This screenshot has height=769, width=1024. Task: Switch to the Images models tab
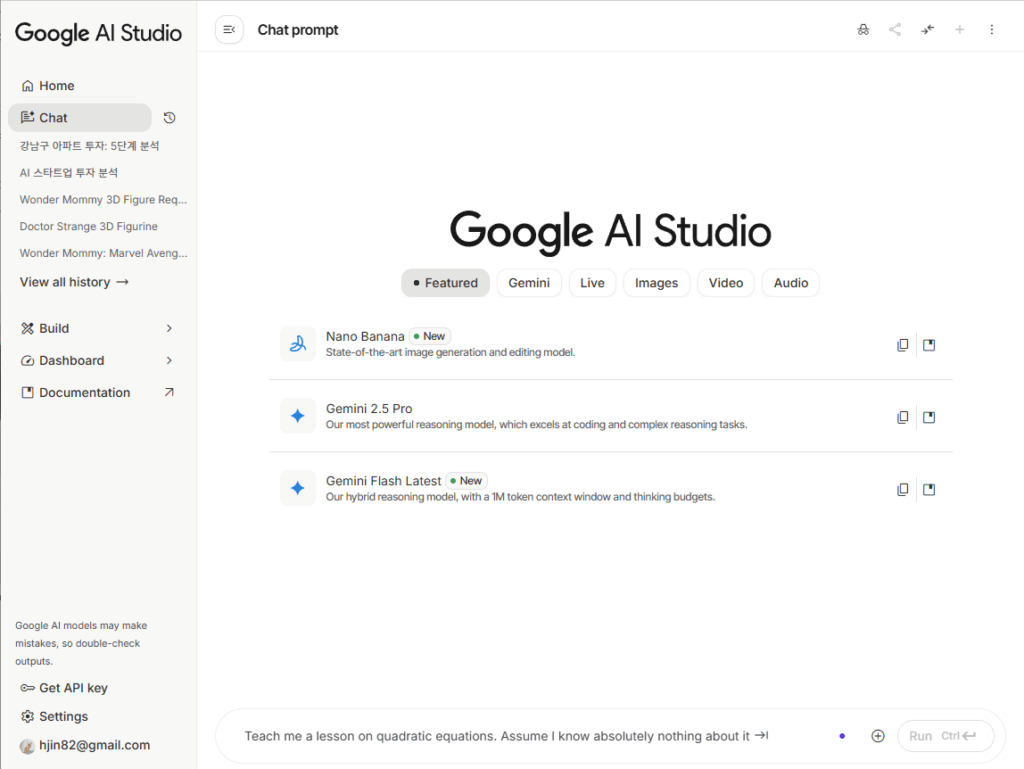pyautogui.click(x=656, y=283)
